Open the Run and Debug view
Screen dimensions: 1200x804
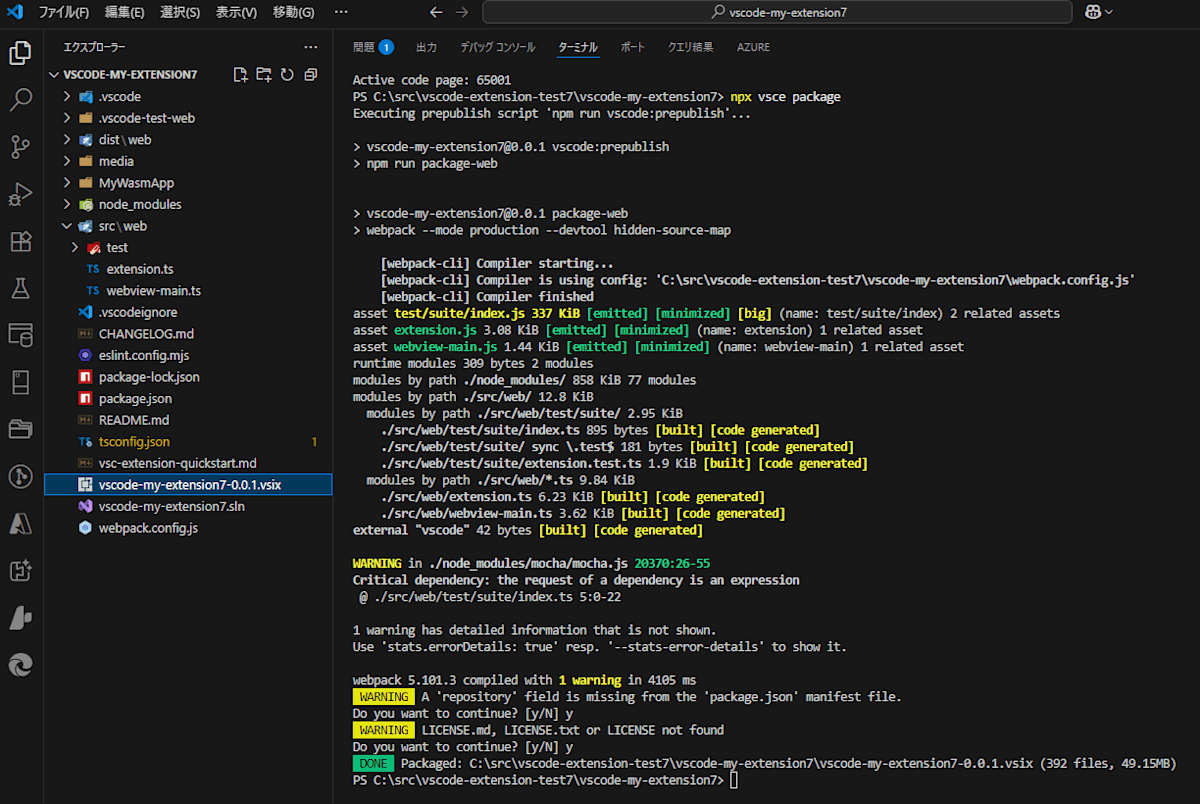(21, 194)
